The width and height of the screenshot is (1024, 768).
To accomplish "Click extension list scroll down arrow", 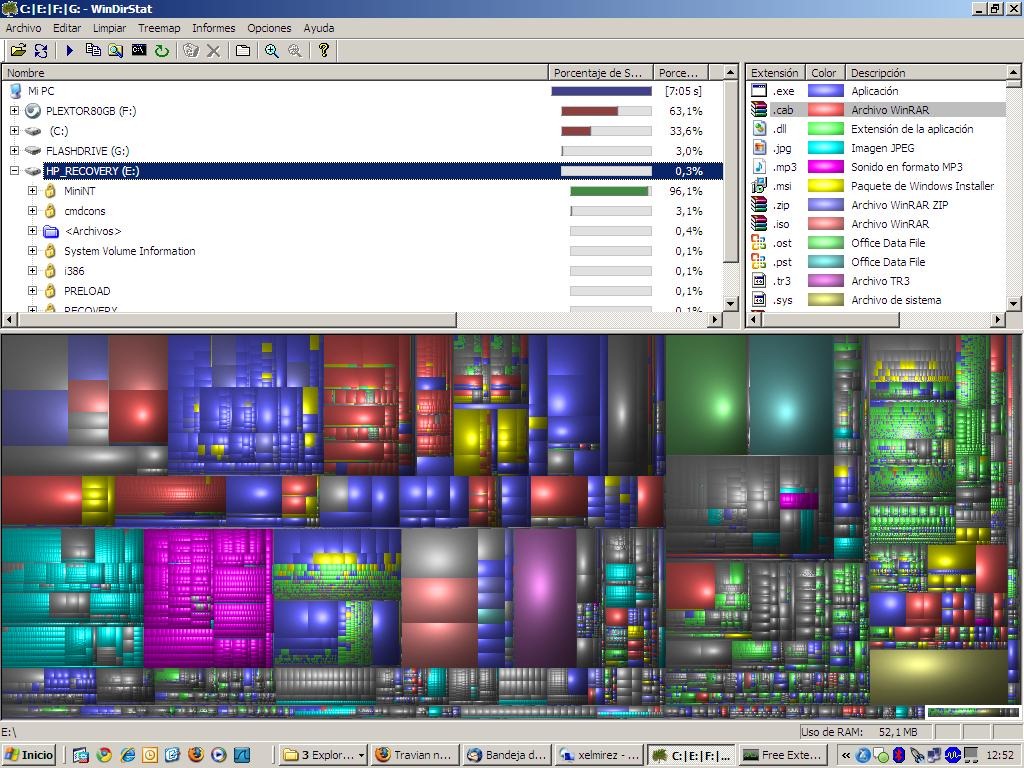I will 1013,304.
